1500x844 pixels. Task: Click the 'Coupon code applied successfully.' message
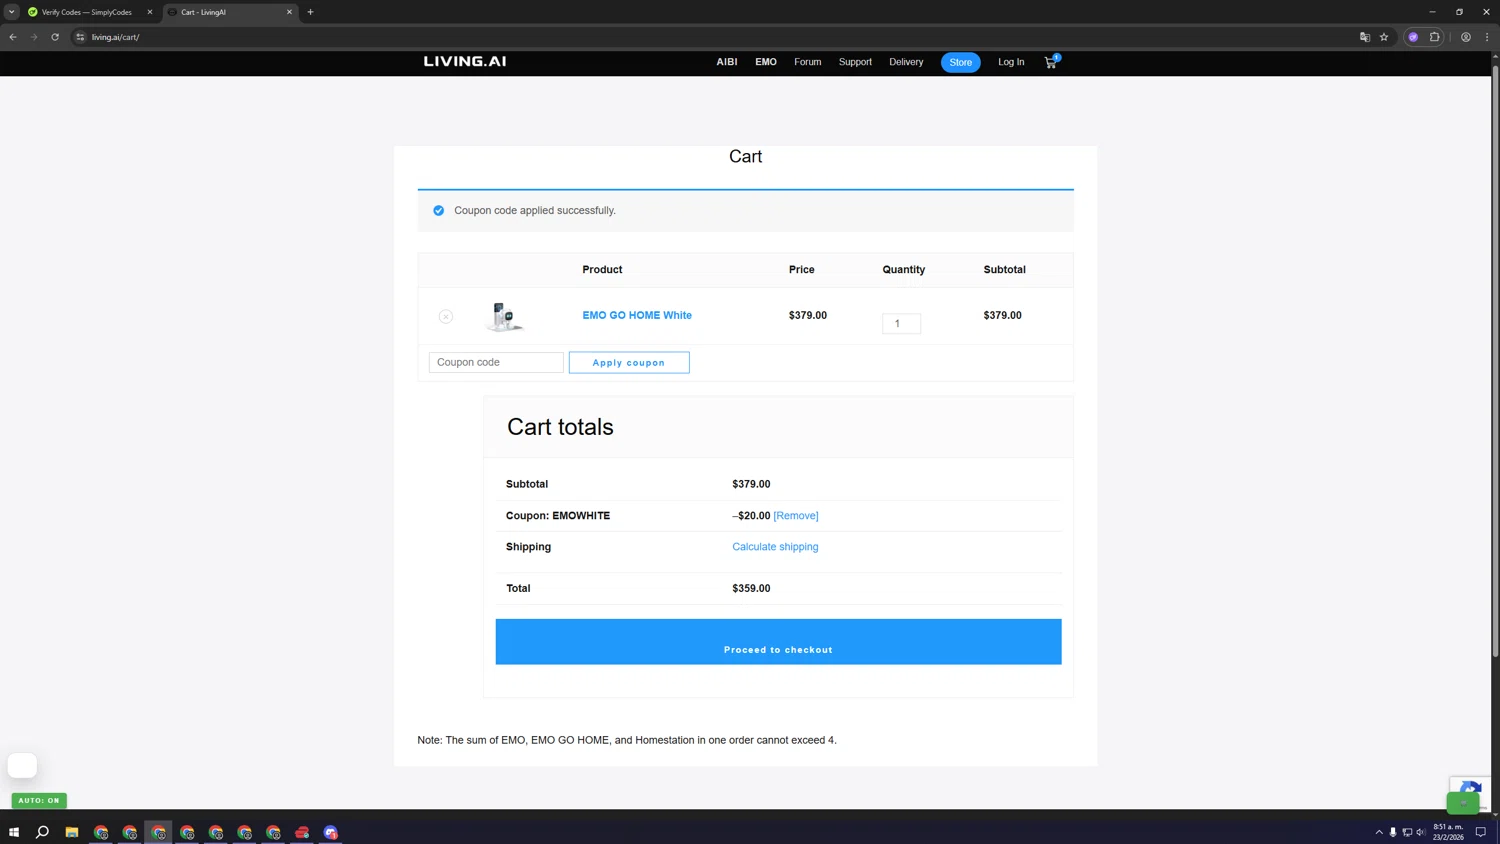535,211
